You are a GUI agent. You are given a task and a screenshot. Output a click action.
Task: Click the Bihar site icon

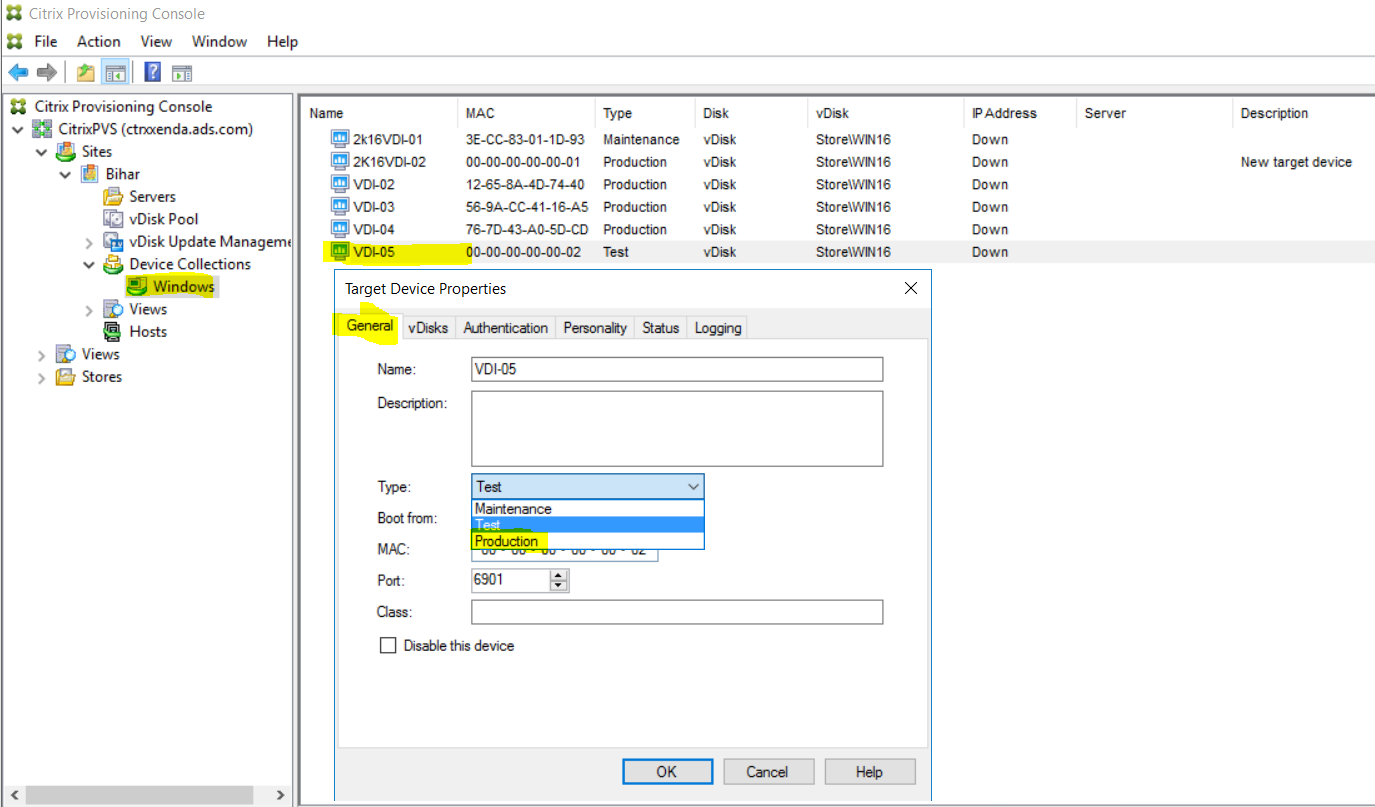[x=90, y=174]
